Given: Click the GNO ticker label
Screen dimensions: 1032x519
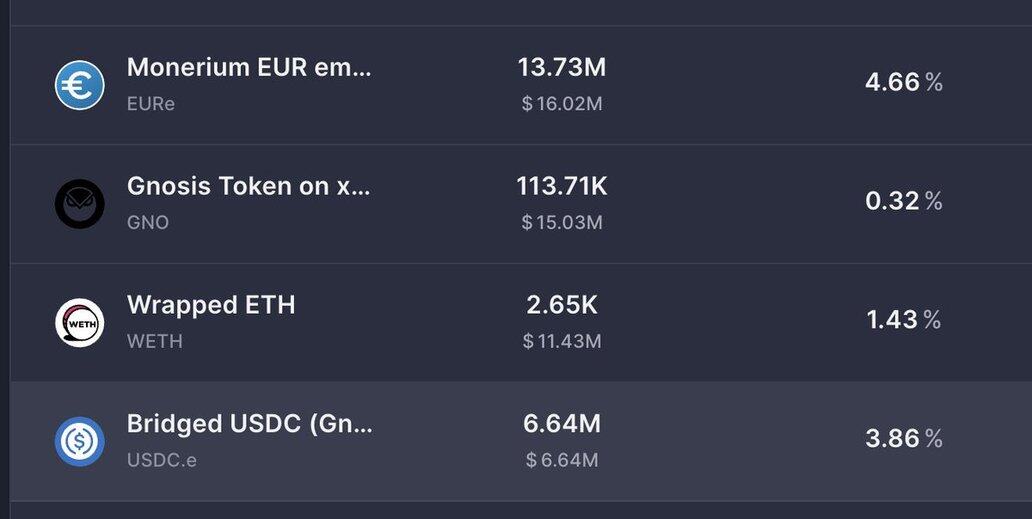Looking at the screenshot, I should tap(147, 222).
